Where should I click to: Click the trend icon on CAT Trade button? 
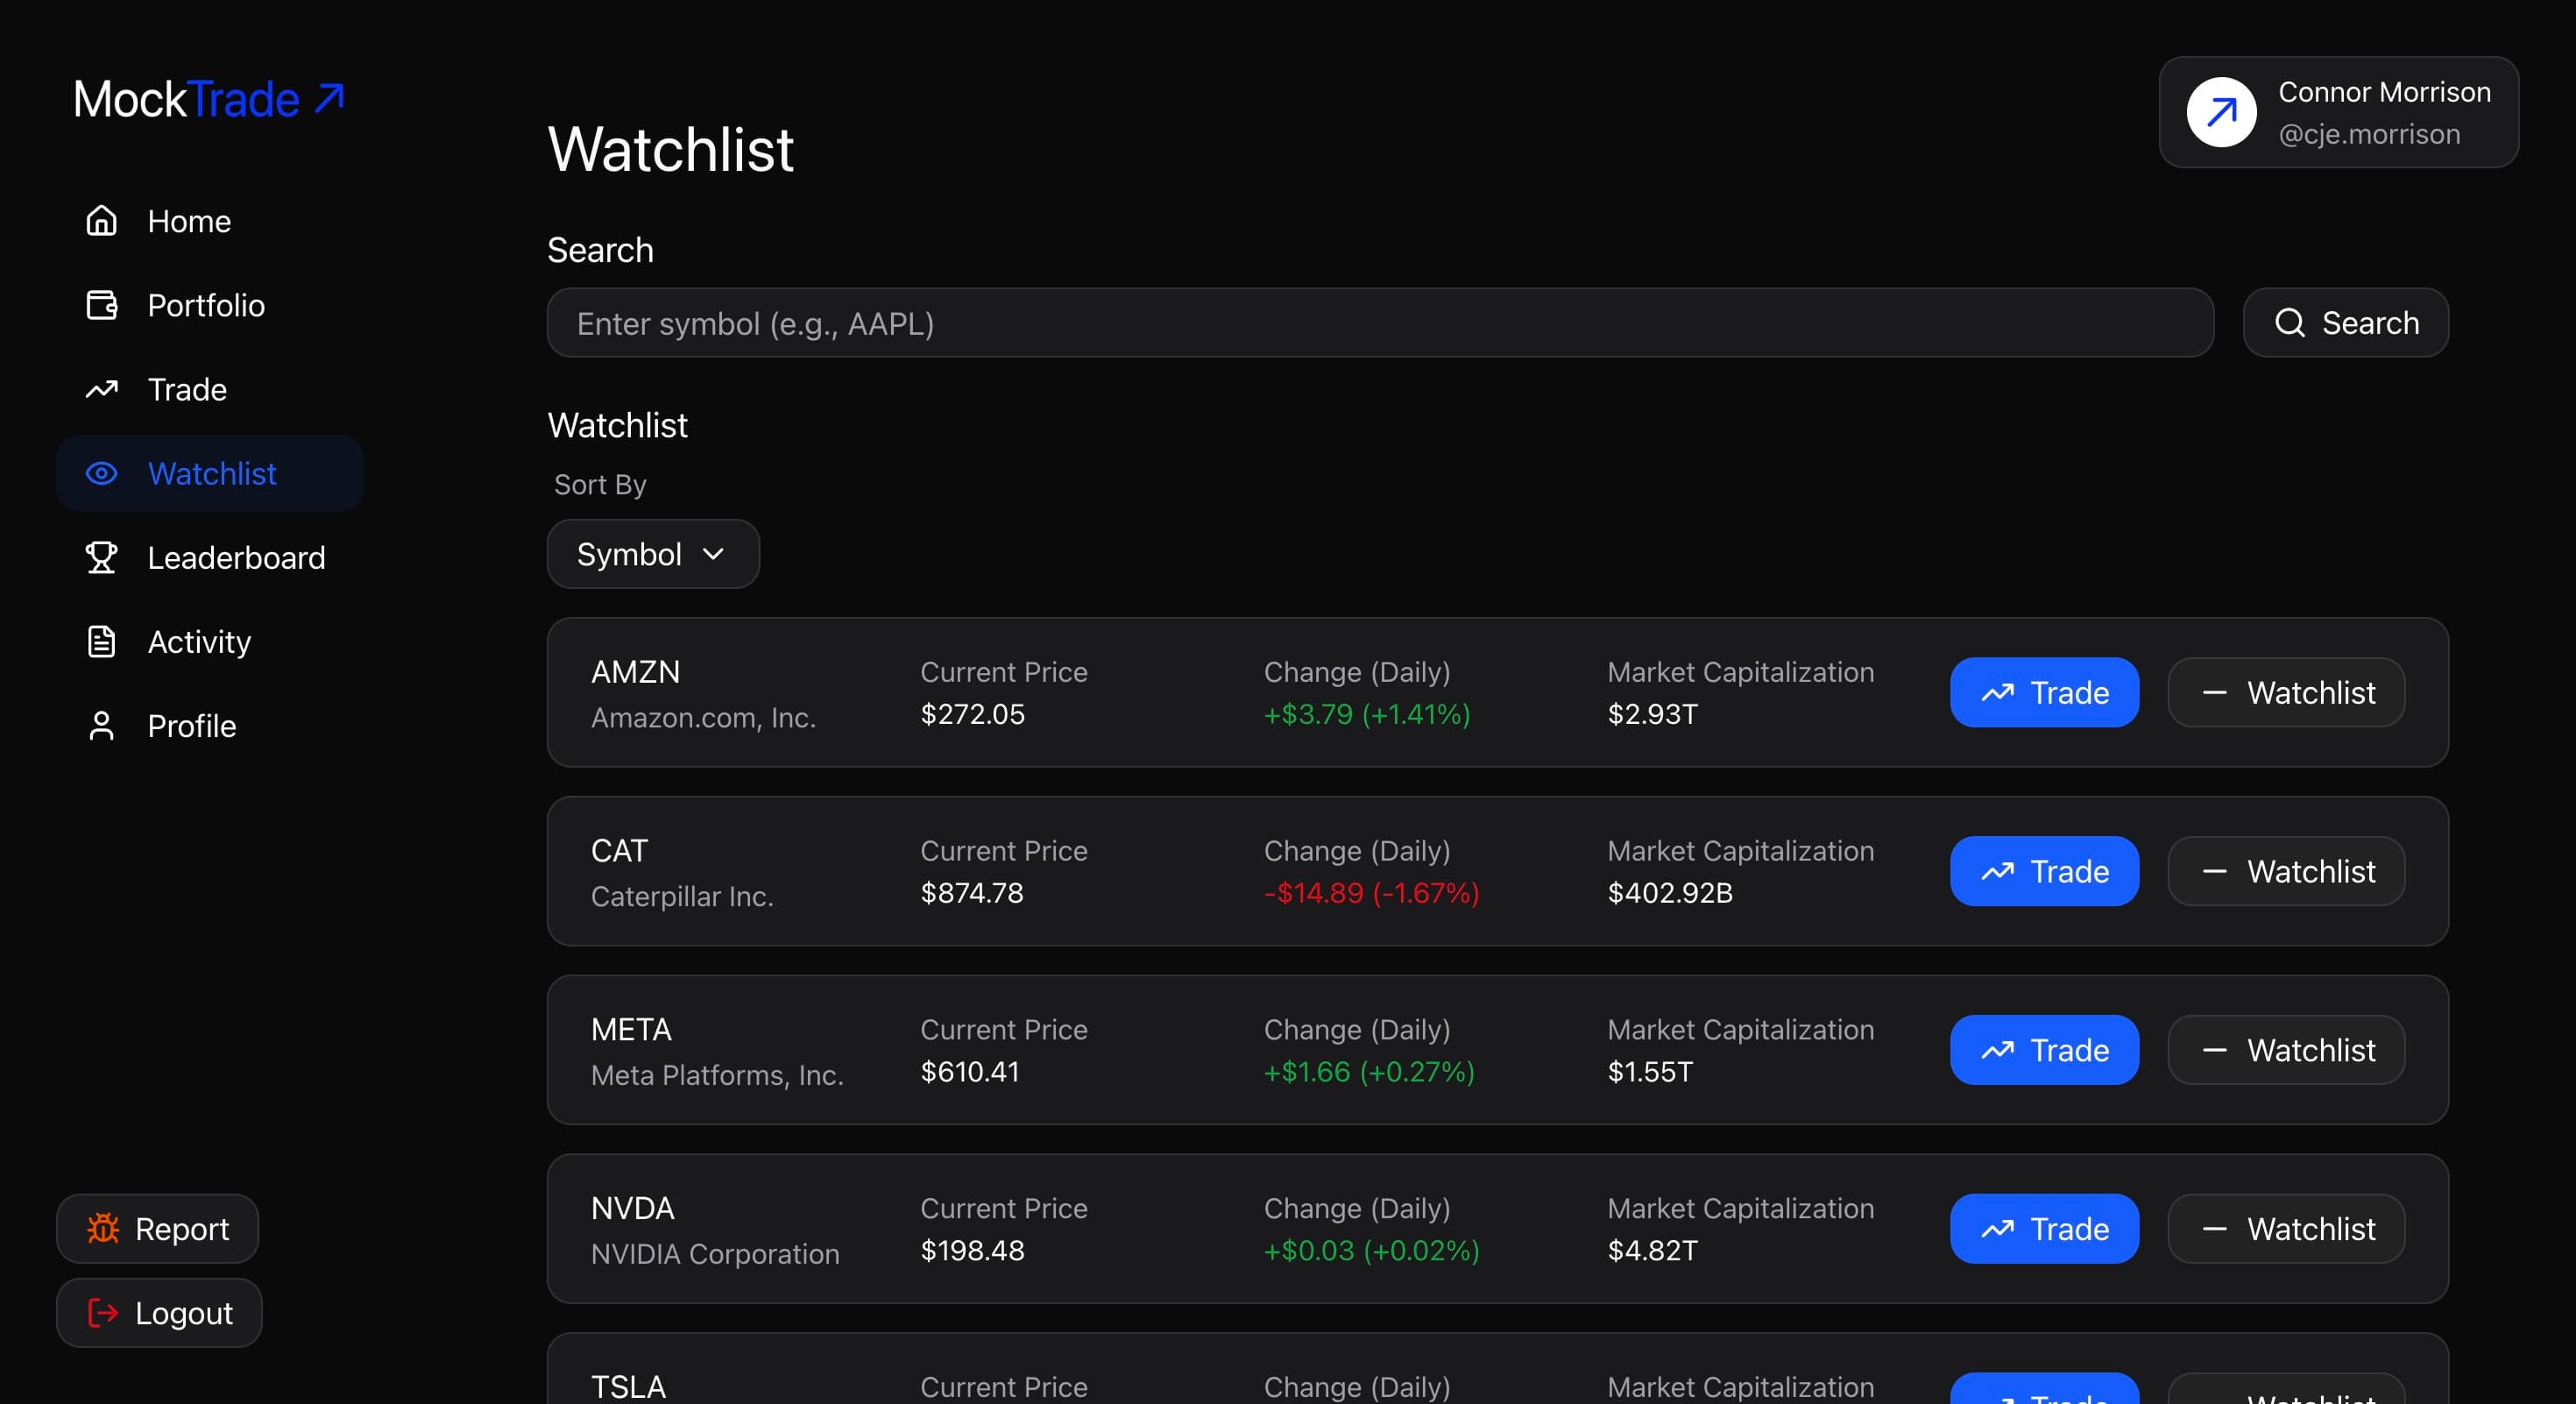click(1998, 871)
